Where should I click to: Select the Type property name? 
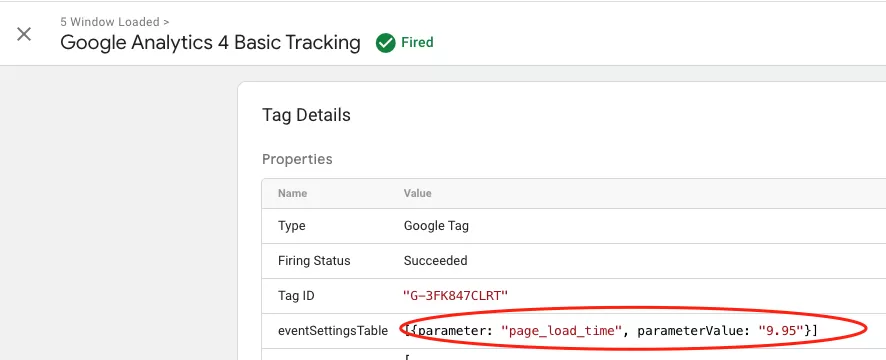[x=292, y=226]
